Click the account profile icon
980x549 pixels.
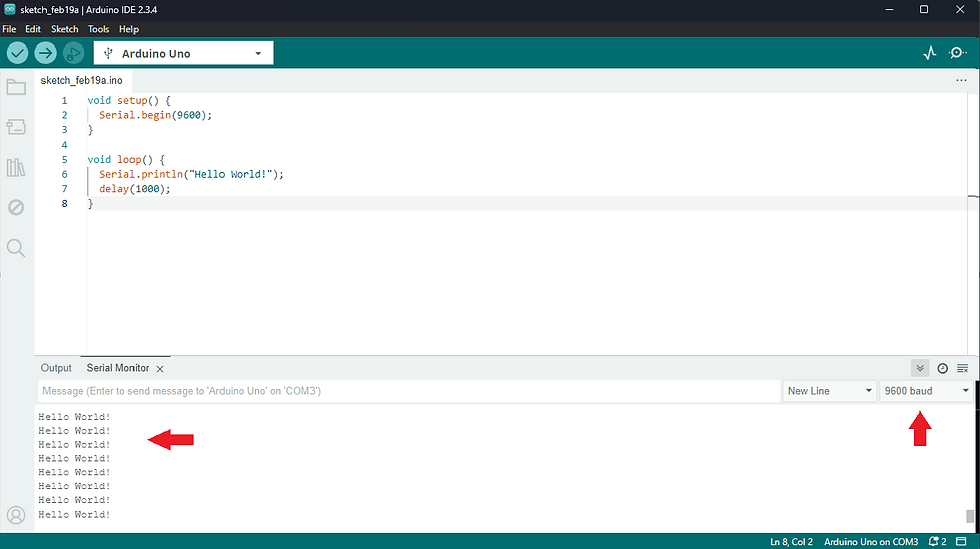click(16, 515)
